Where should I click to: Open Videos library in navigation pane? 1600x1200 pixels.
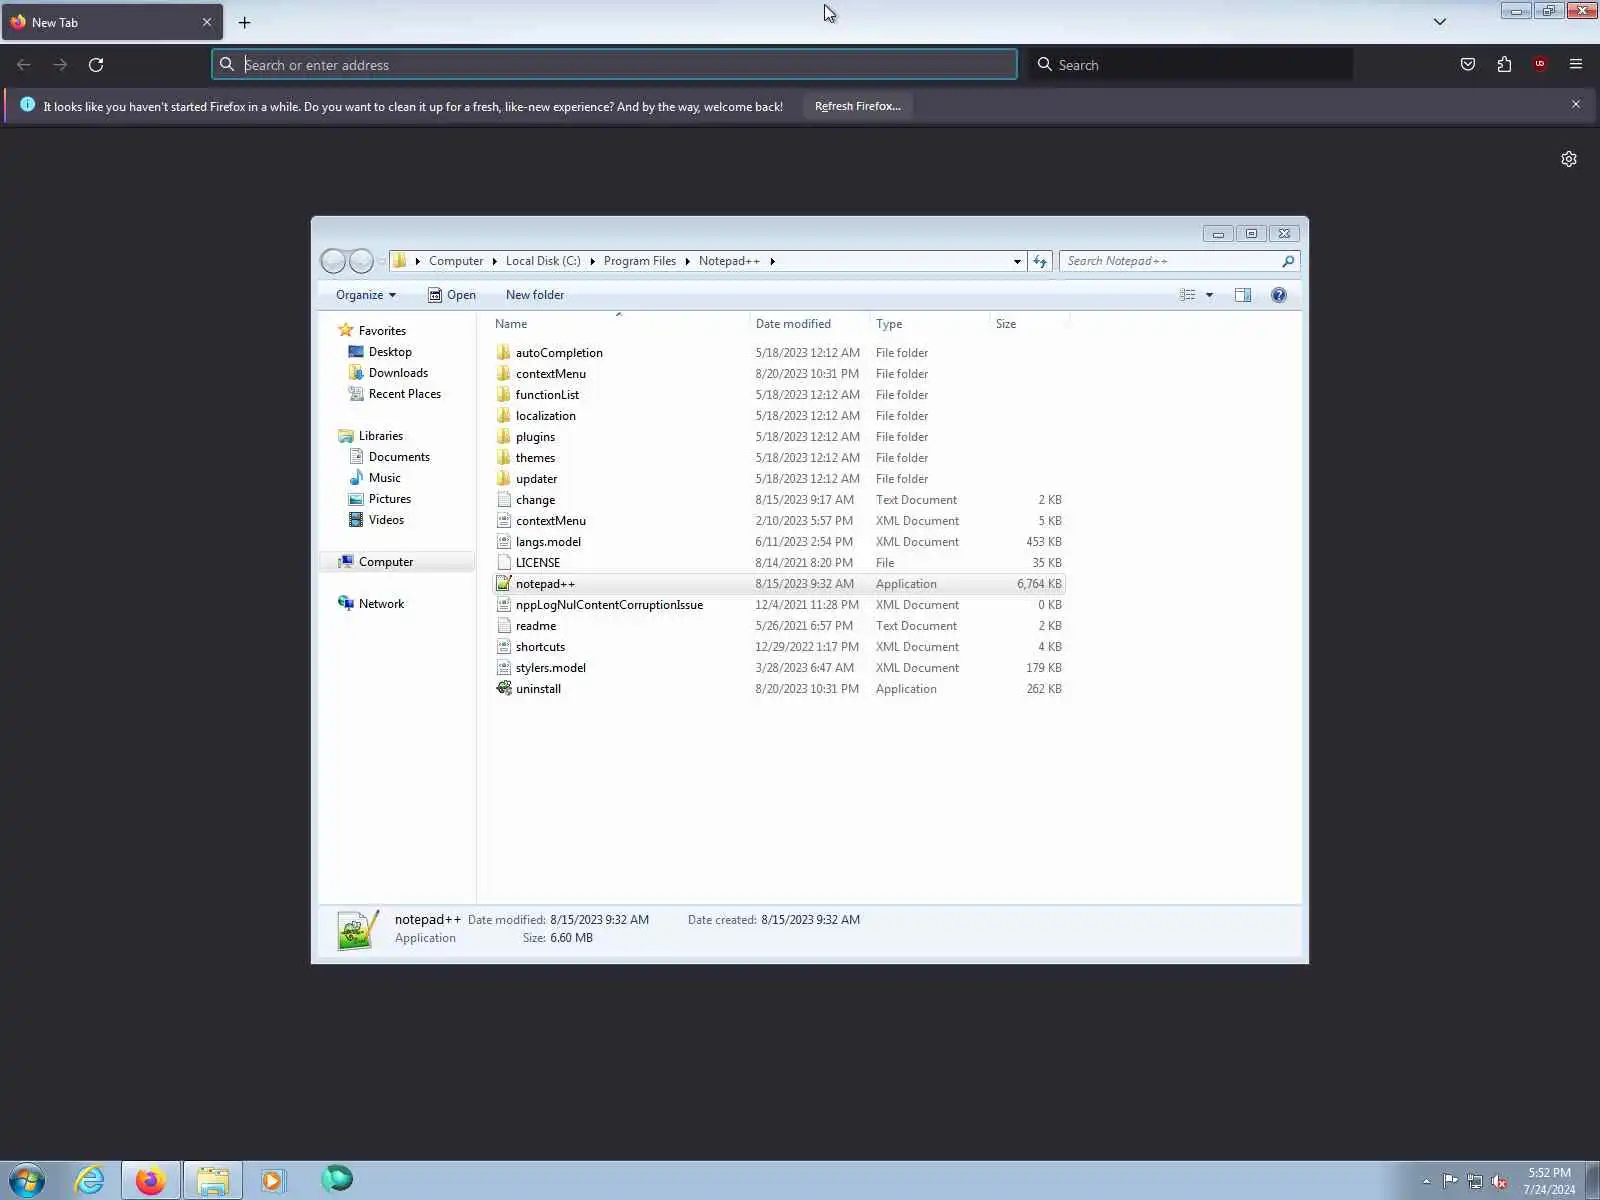[x=386, y=520]
